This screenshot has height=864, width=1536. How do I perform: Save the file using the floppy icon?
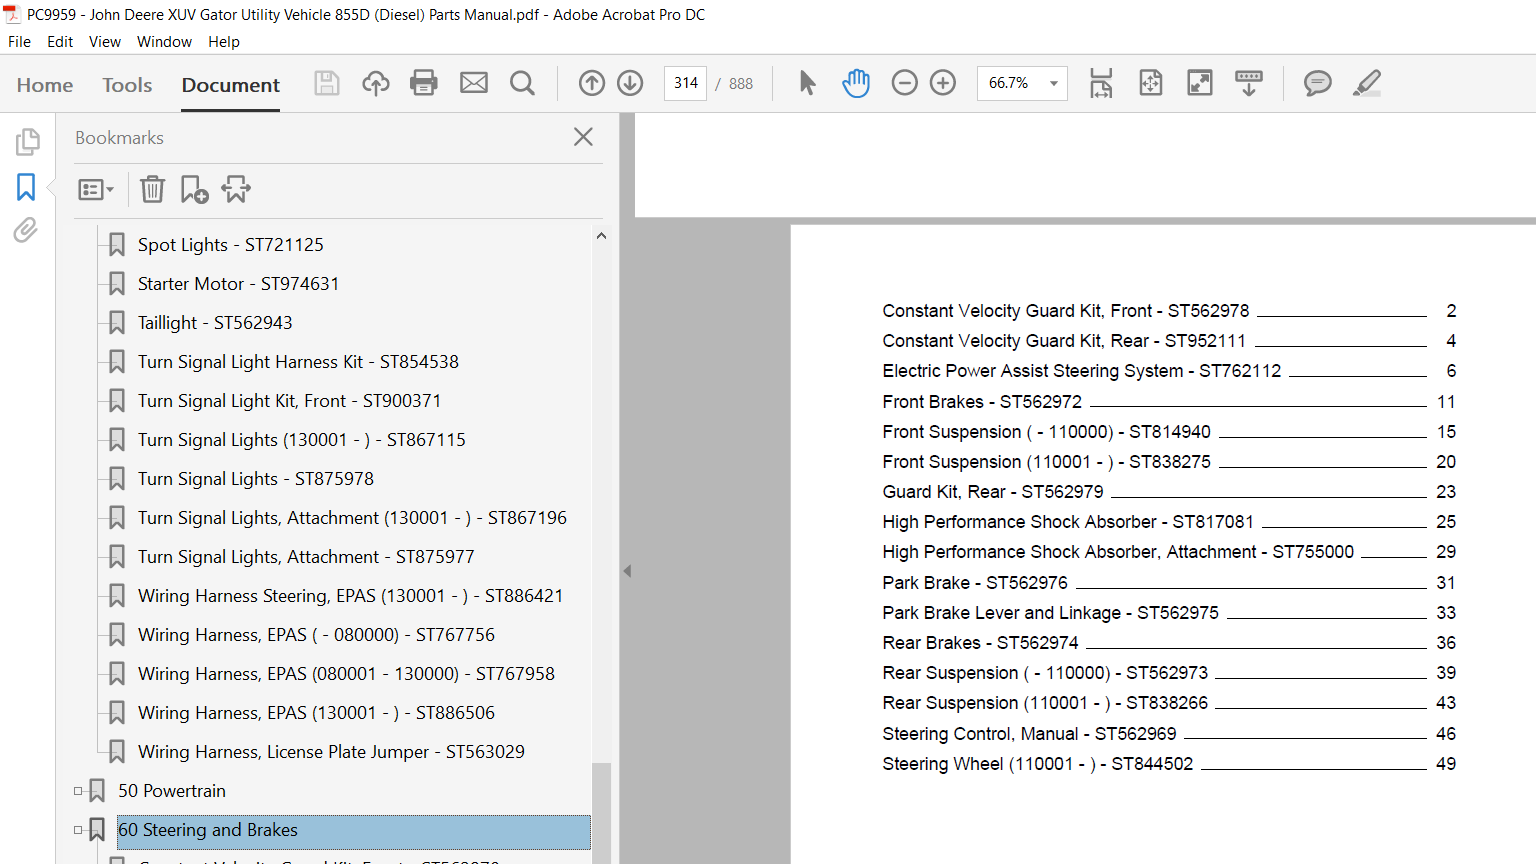[327, 83]
